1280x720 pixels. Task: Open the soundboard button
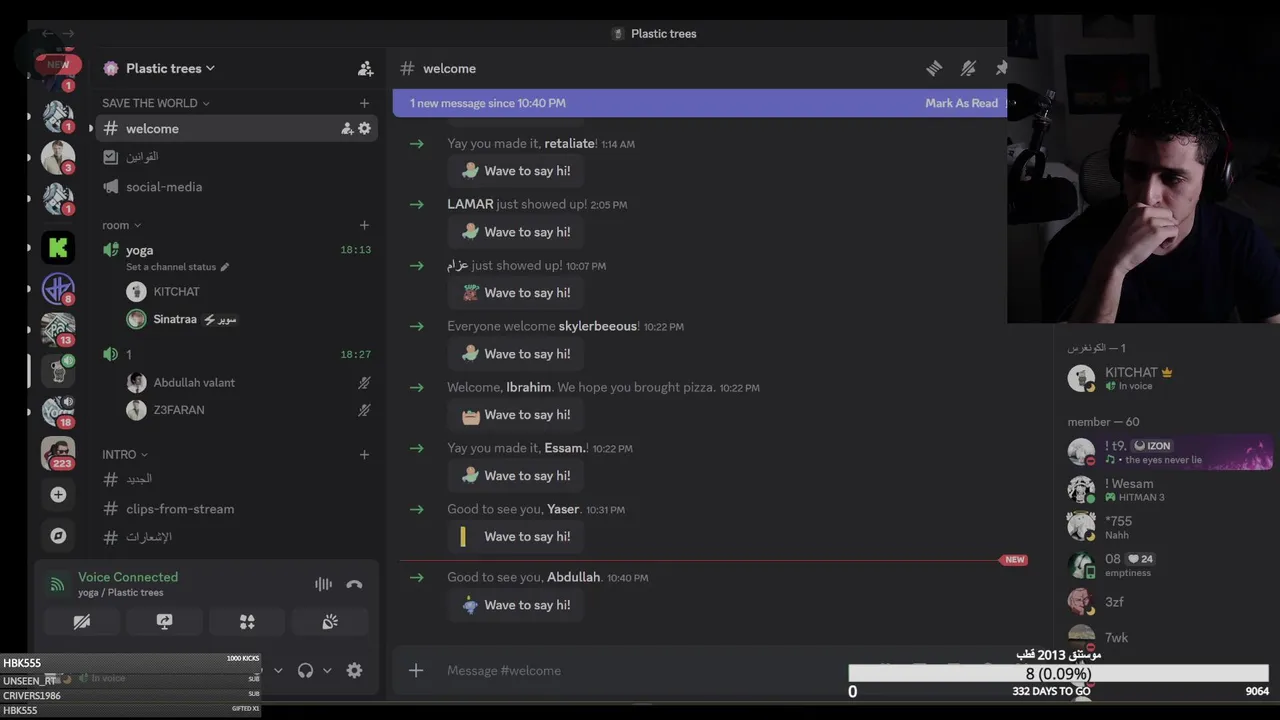click(x=330, y=621)
